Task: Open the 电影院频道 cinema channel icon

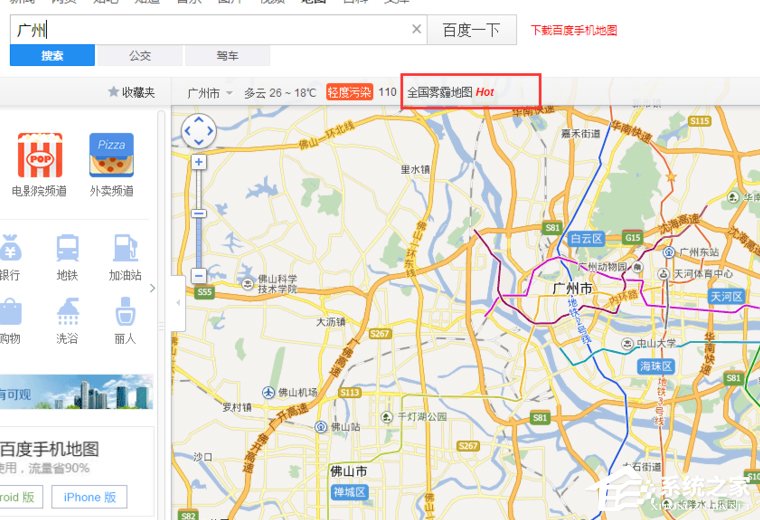Action: coord(39,156)
